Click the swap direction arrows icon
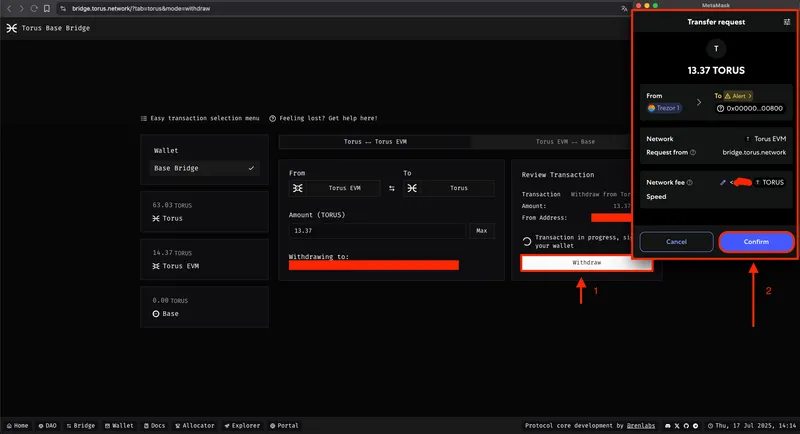 391,188
